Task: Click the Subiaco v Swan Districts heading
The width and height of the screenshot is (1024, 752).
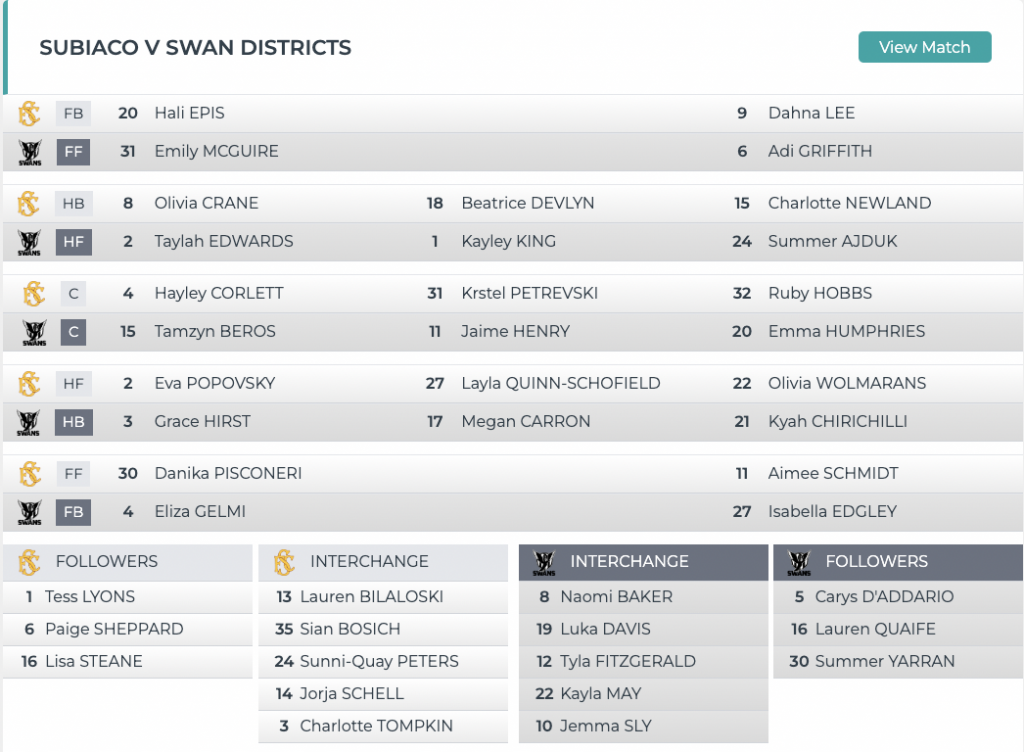Action: pos(195,48)
